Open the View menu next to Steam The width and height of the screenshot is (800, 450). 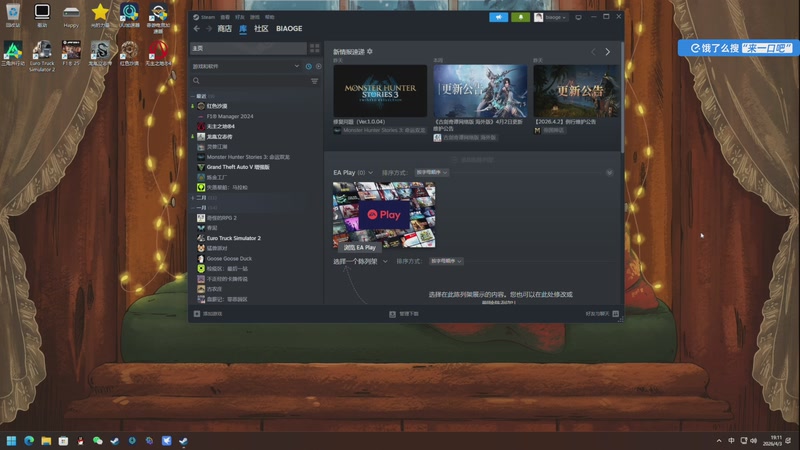pos(225,17)
